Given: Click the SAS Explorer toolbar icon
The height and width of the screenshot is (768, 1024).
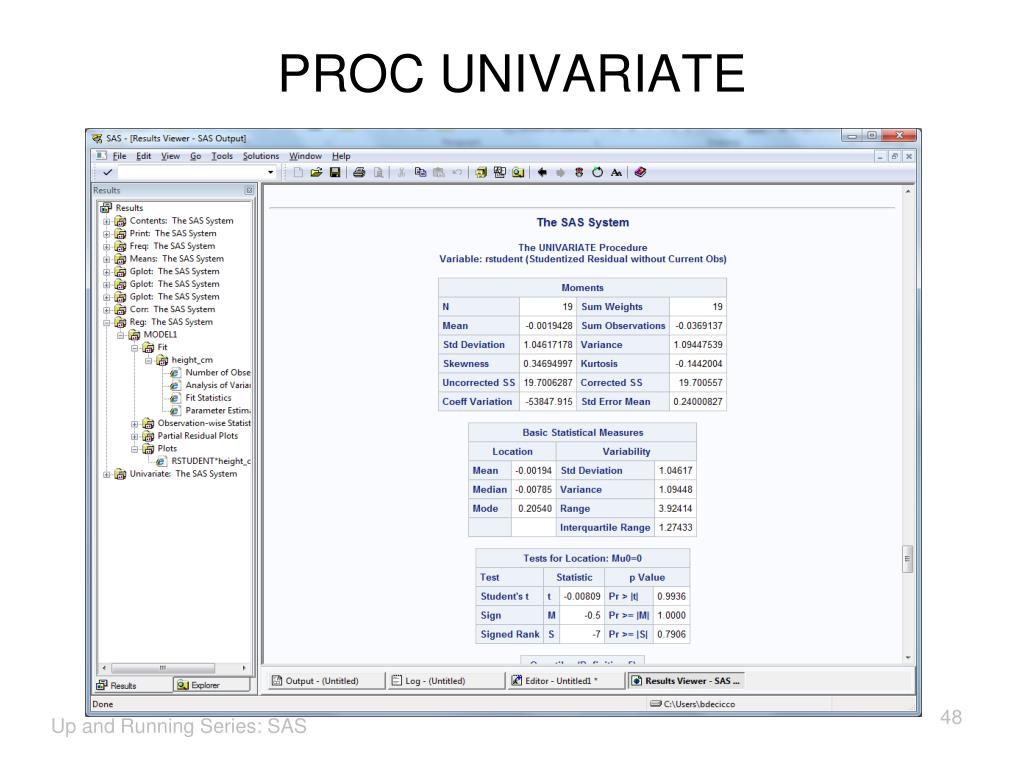Looking at the screenshot, I should tap(500, 172).
